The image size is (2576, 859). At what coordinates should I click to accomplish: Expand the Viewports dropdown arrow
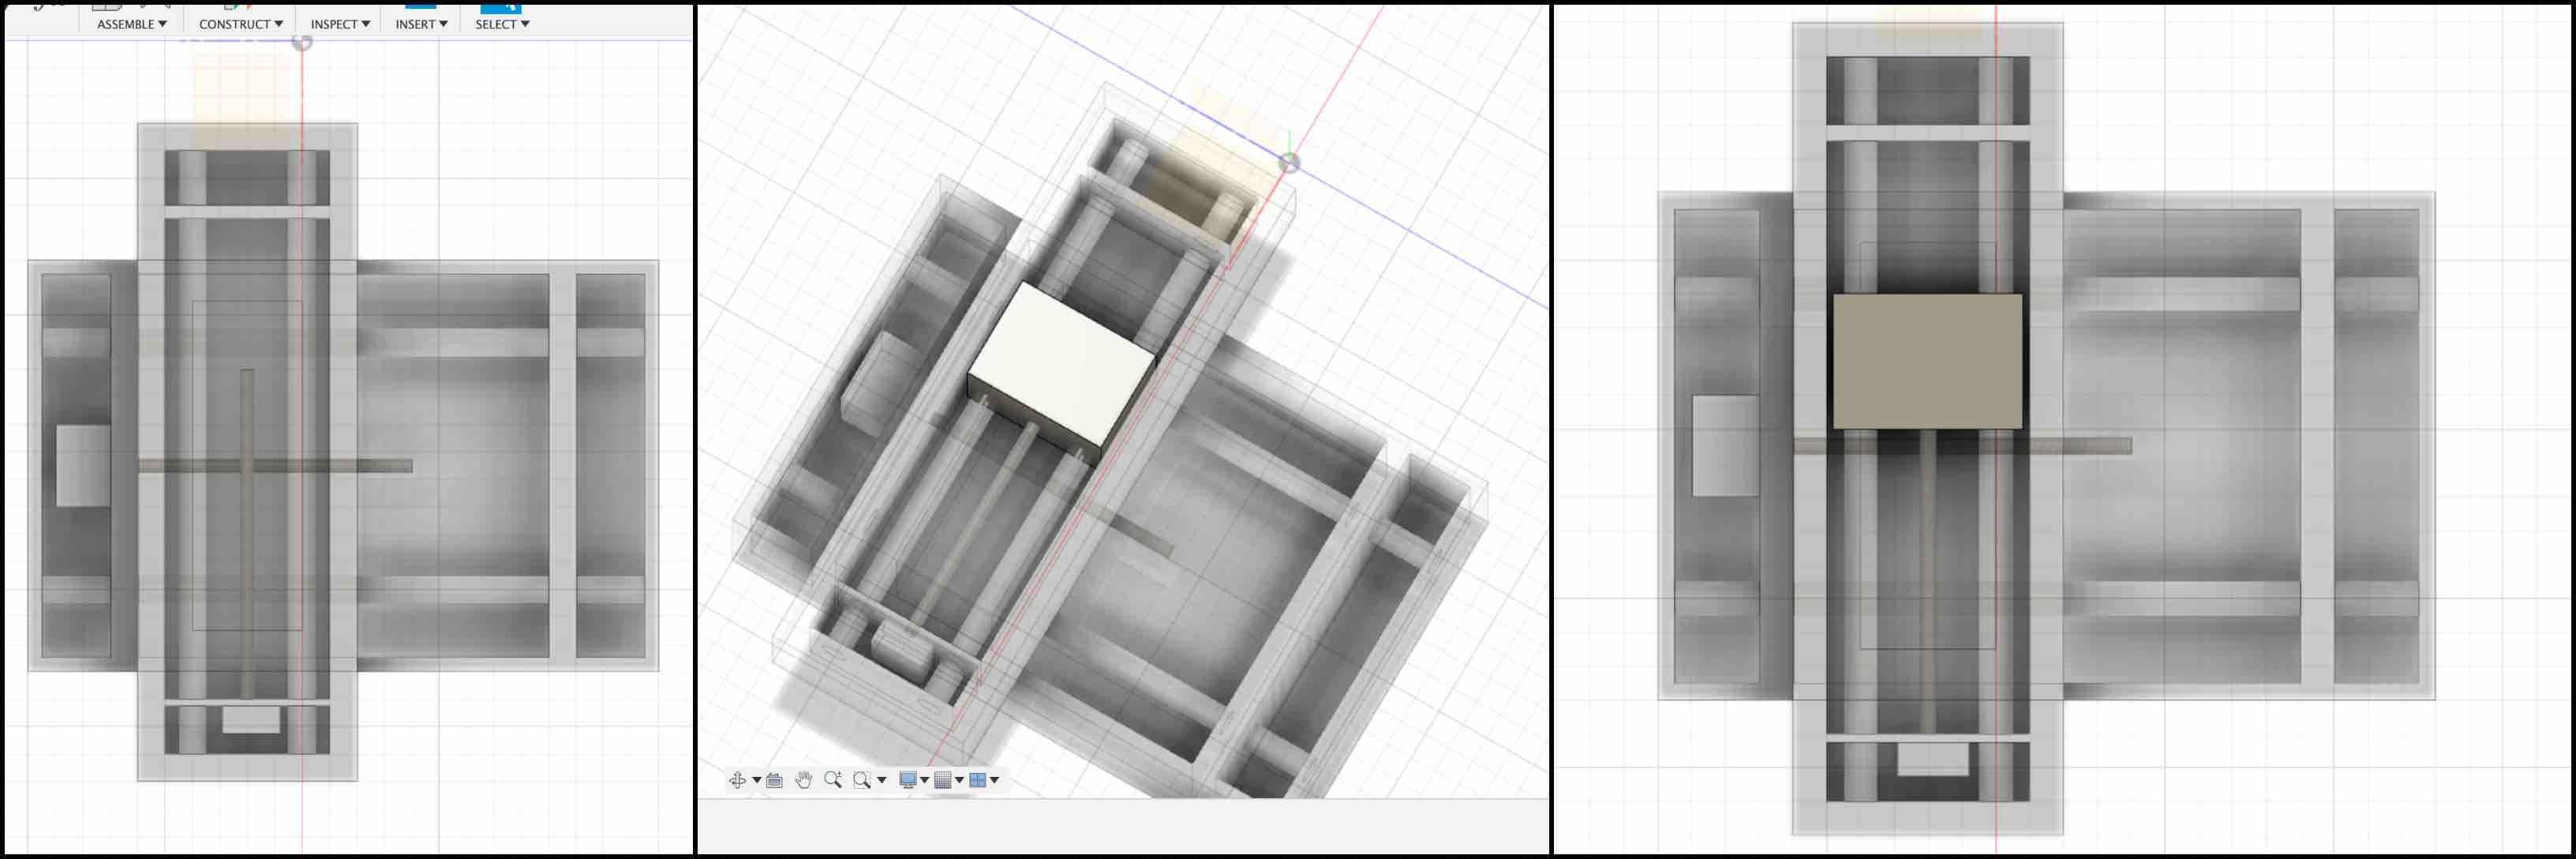[x=995, y=780]
